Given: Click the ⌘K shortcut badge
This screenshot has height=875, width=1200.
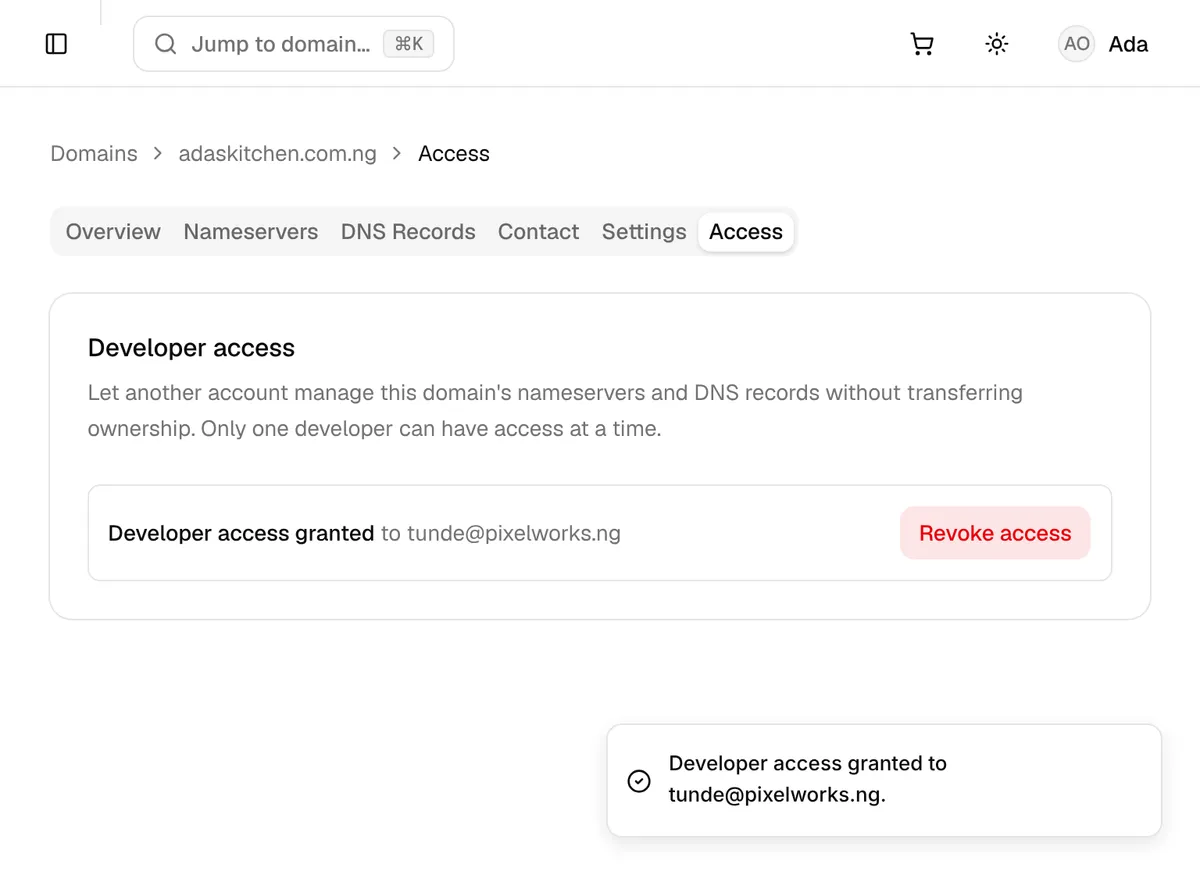Looking at the screenshot, I should (408, 44).
